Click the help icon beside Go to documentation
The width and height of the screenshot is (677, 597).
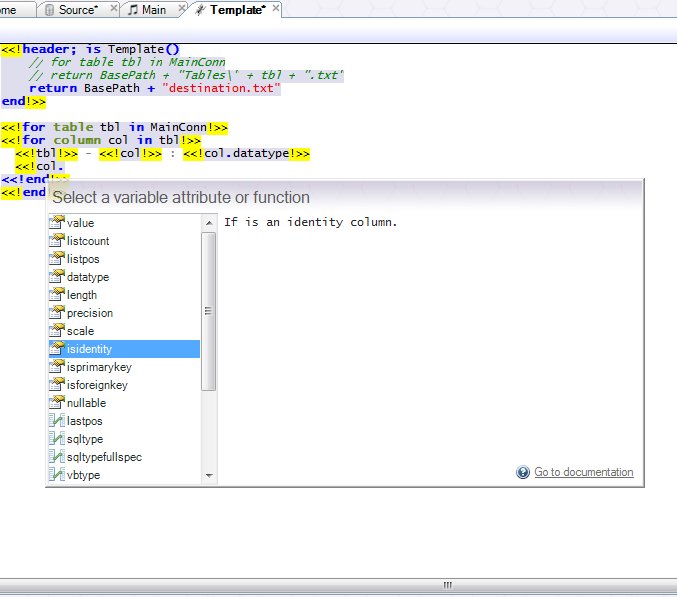coord(523,472)
